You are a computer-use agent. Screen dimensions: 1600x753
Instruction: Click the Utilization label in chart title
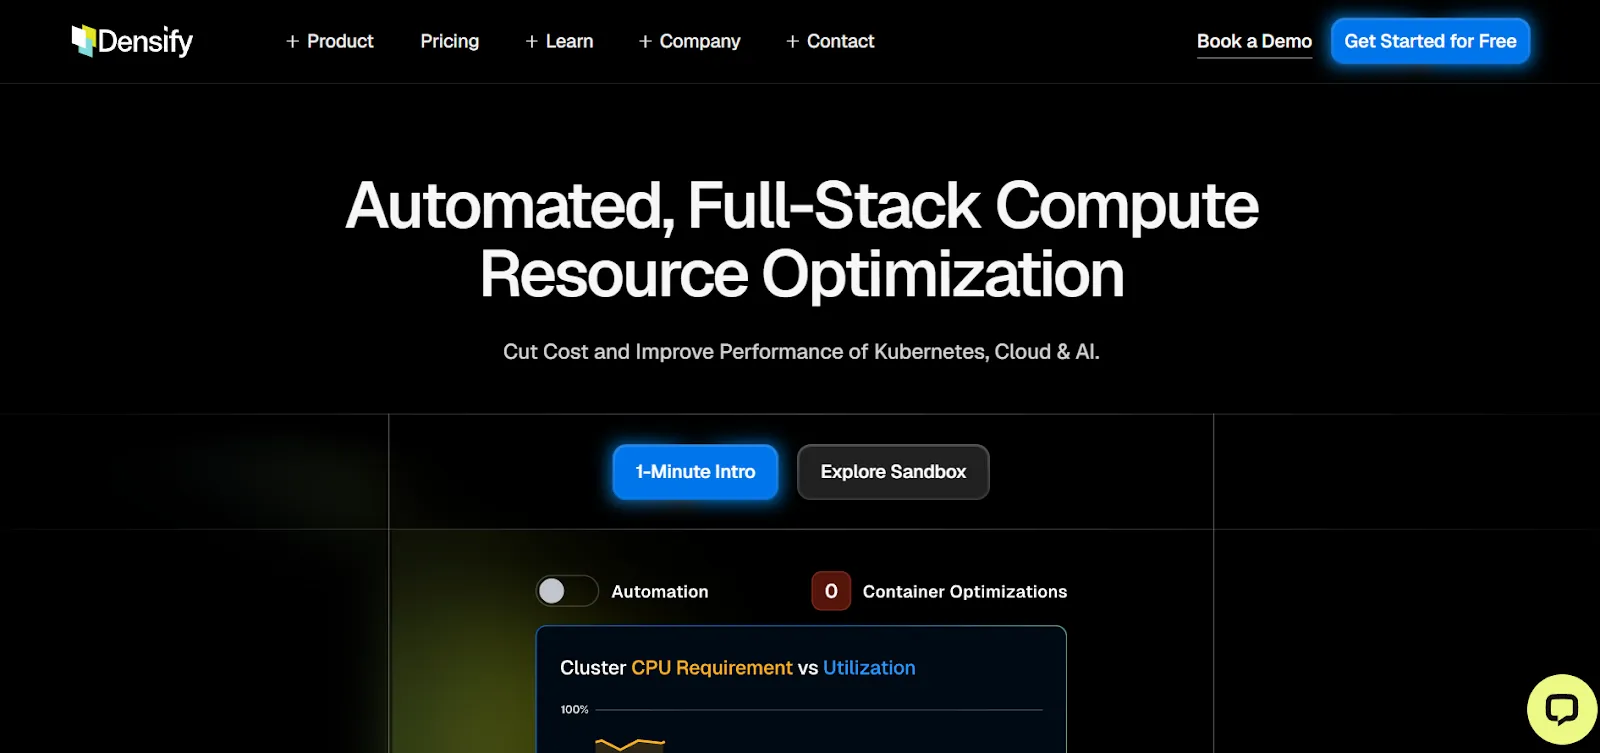point(869,668)
